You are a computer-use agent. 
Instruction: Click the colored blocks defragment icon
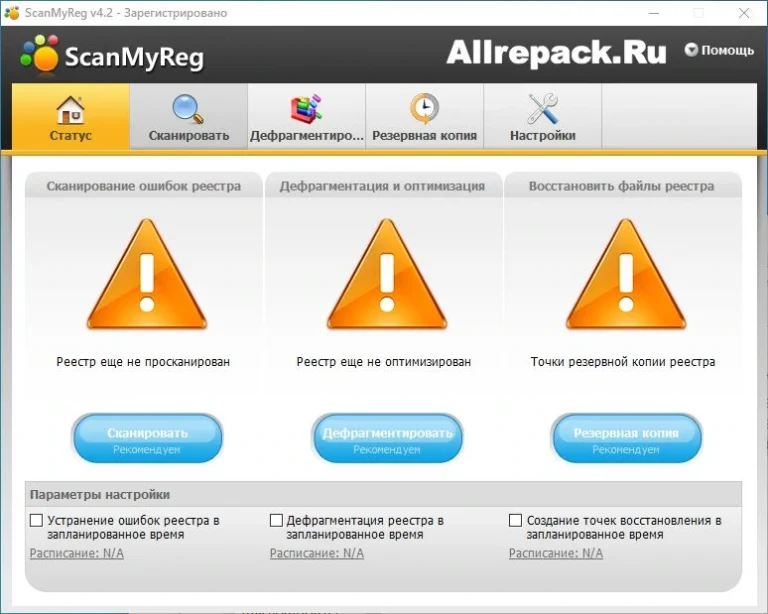point(307,109)
